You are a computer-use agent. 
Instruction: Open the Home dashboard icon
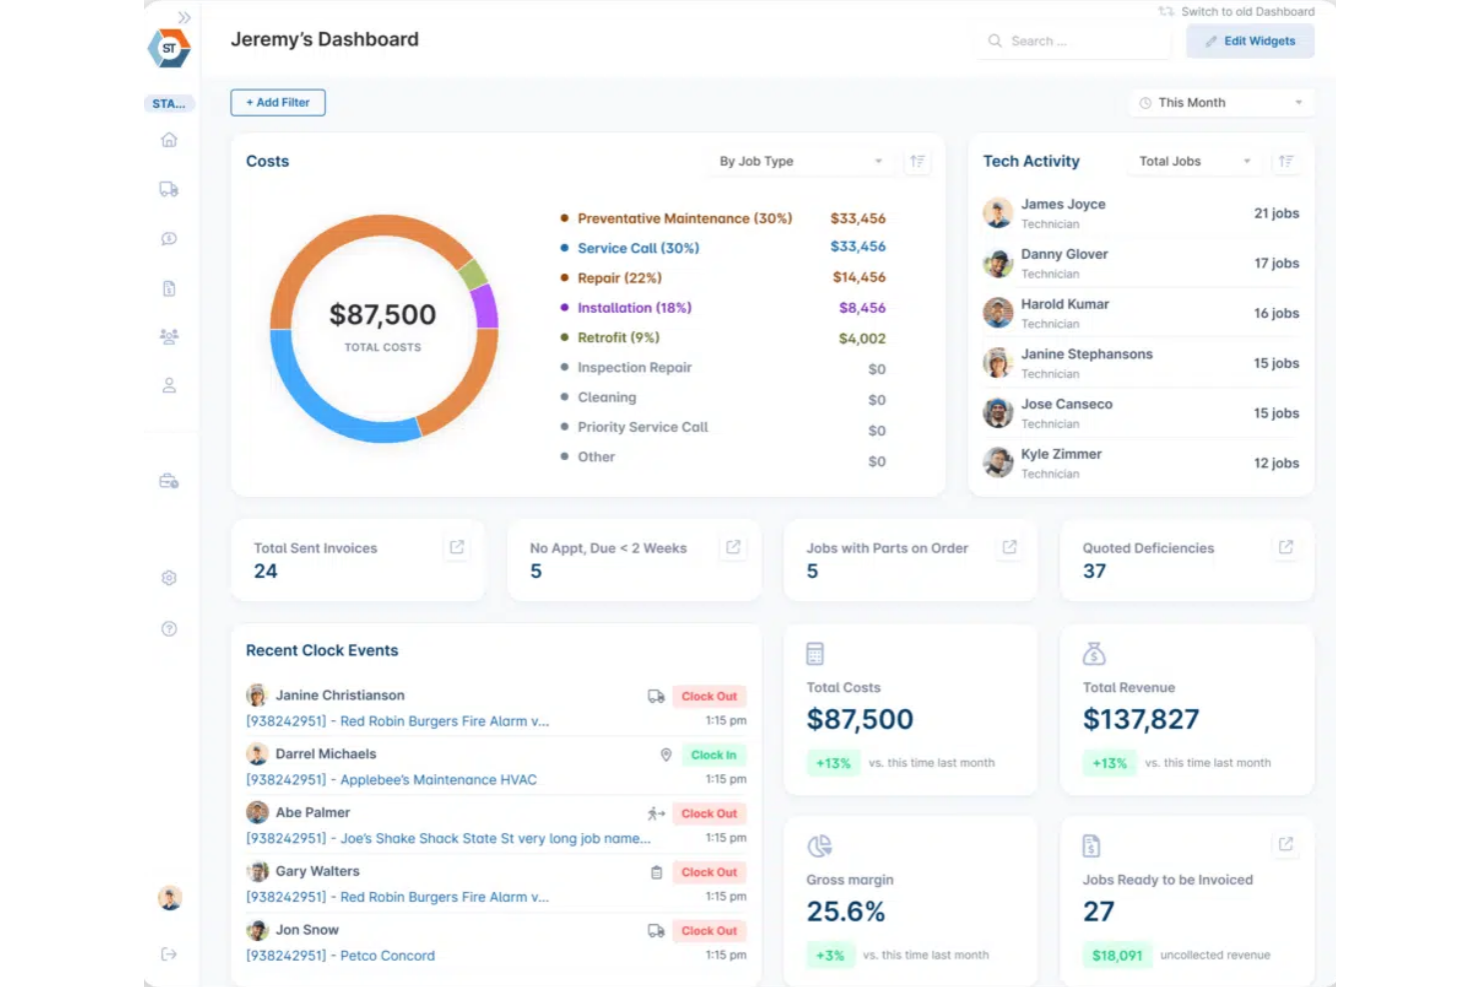pos(169,140)
